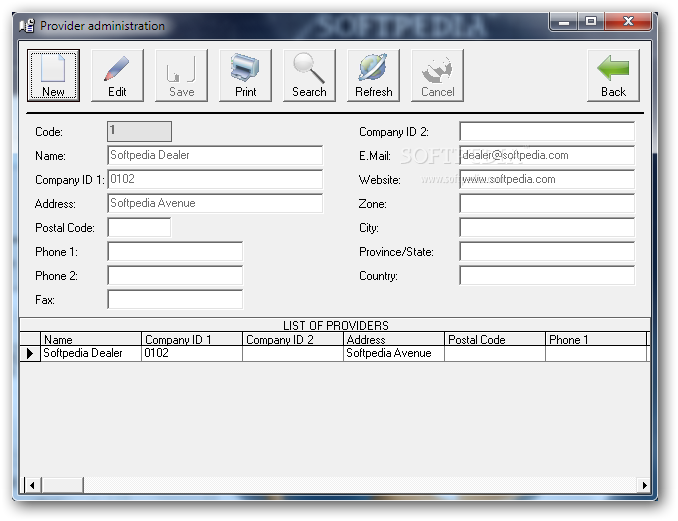Click the Phone 2 input field
The width and height of the screenshot is (678, 521).
[175, 275]
